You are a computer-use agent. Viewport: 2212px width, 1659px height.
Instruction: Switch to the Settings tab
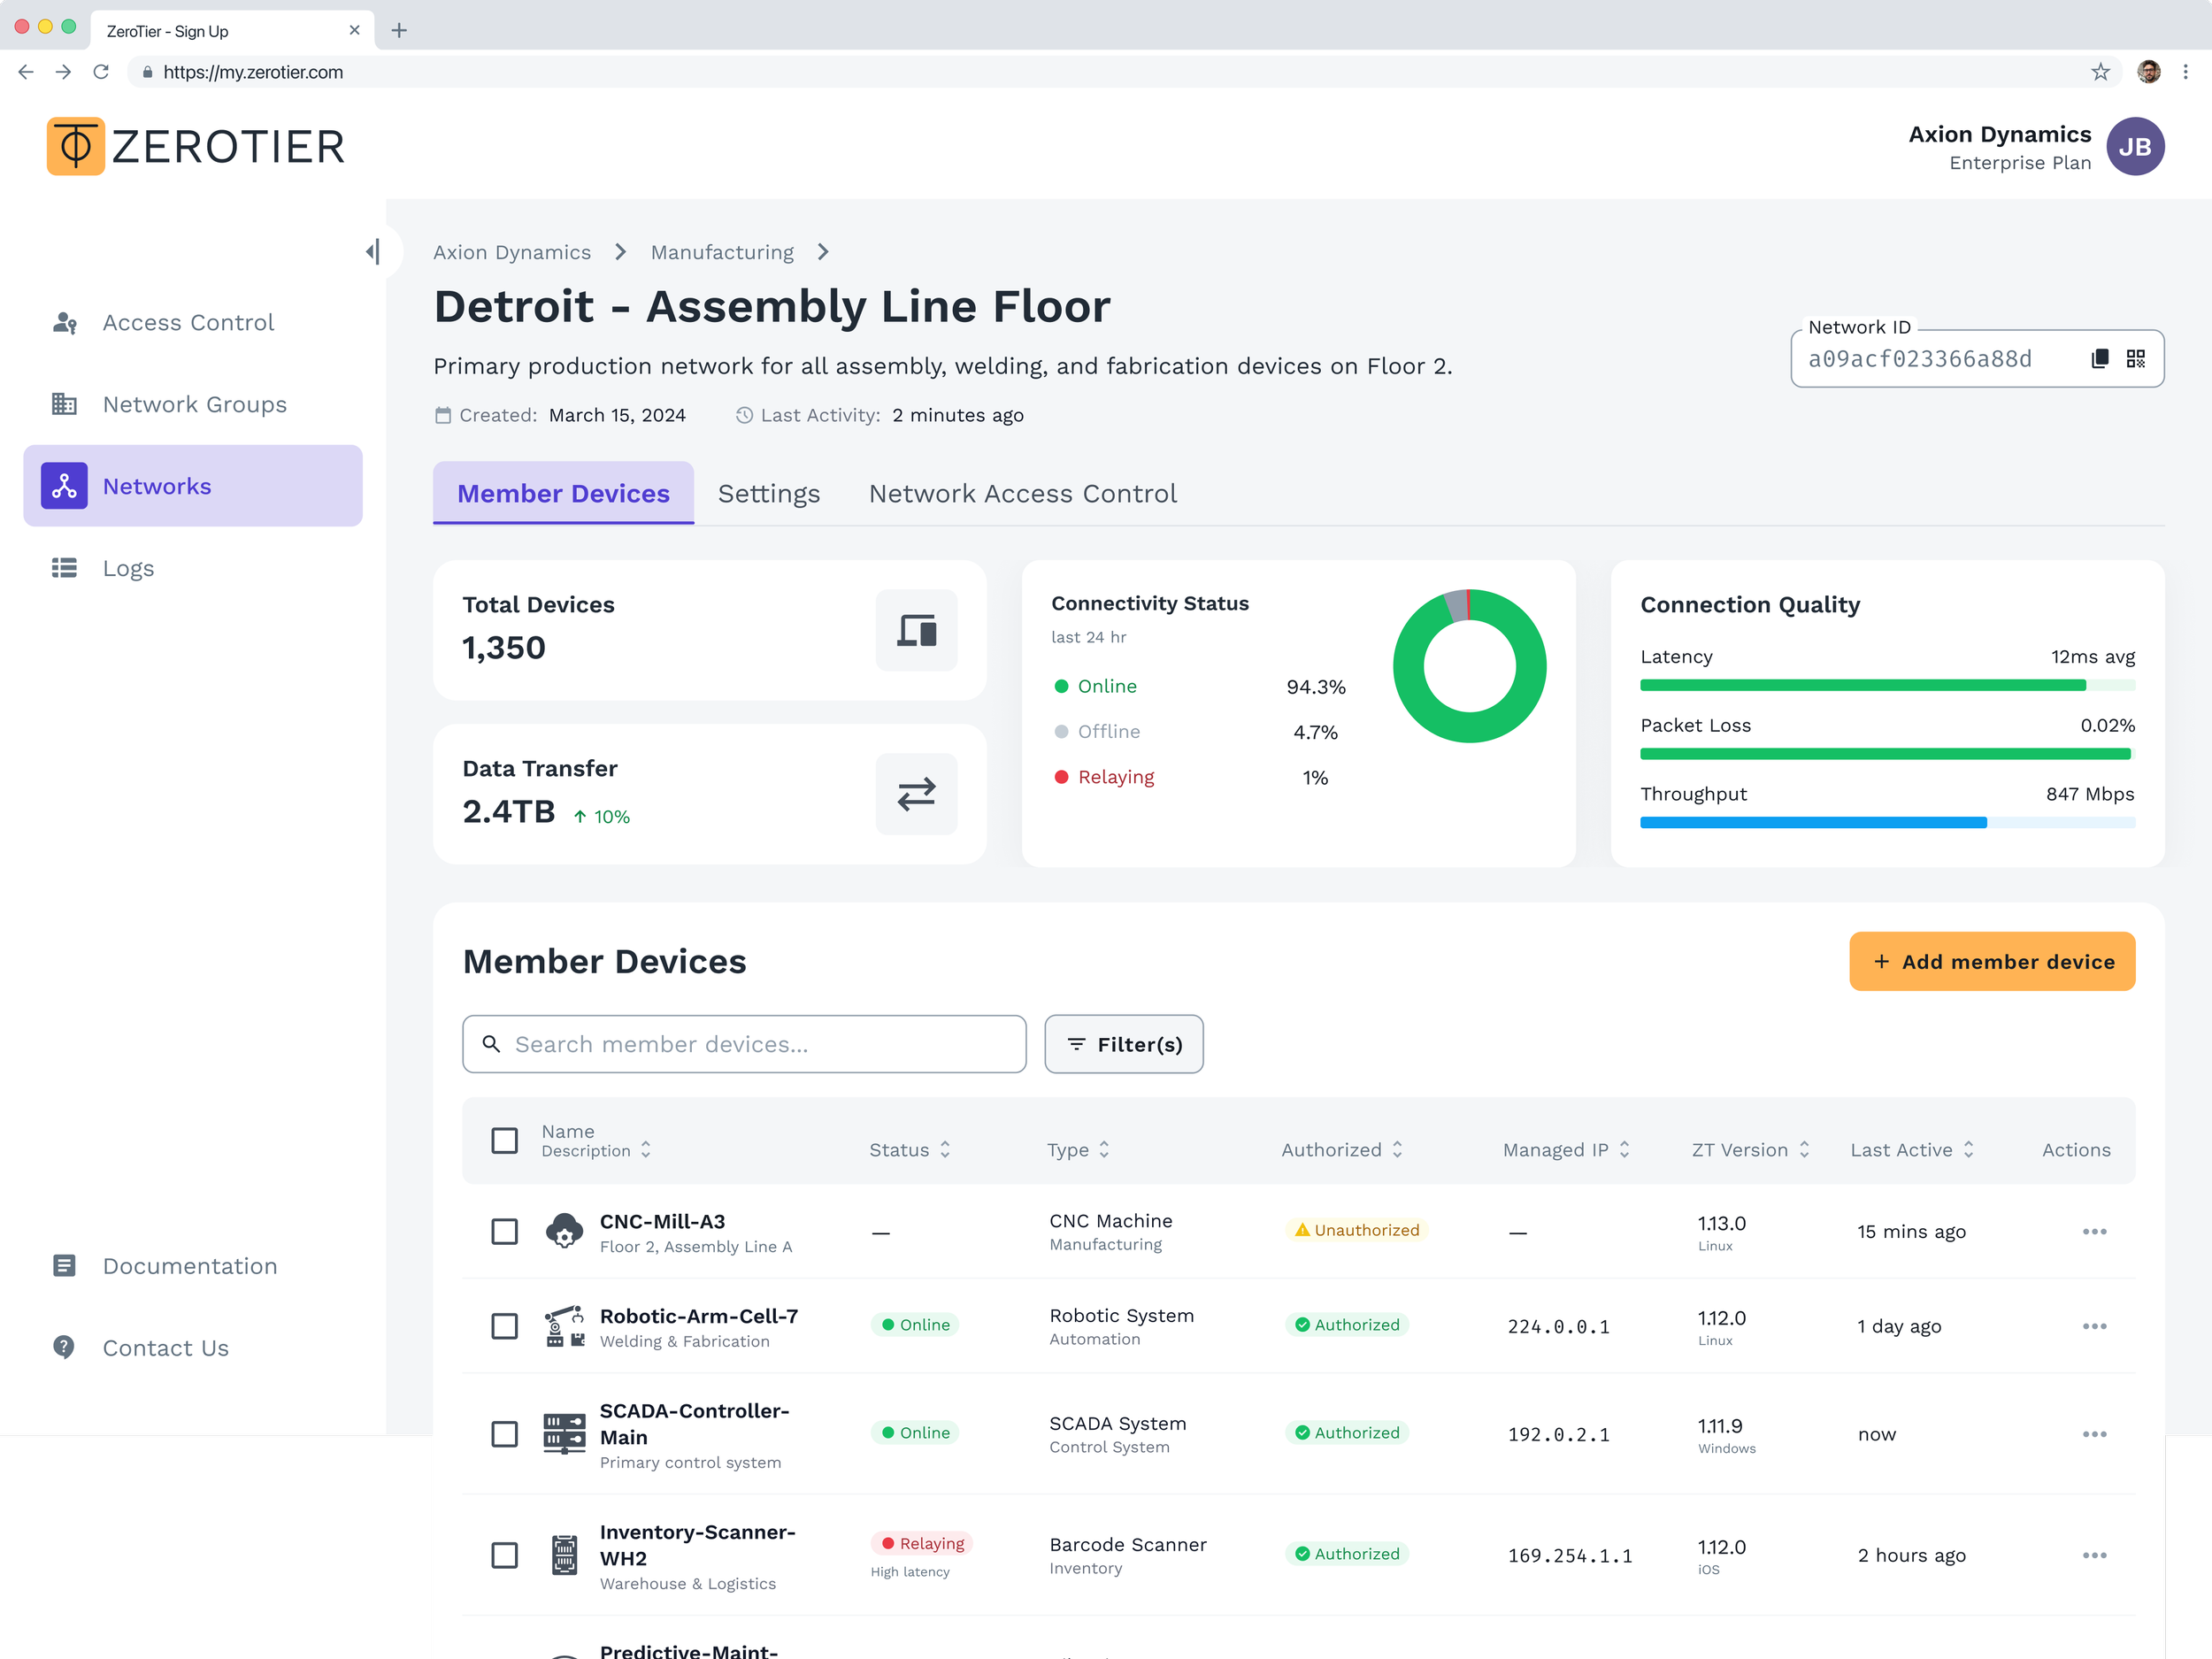(x=768, y=494)
